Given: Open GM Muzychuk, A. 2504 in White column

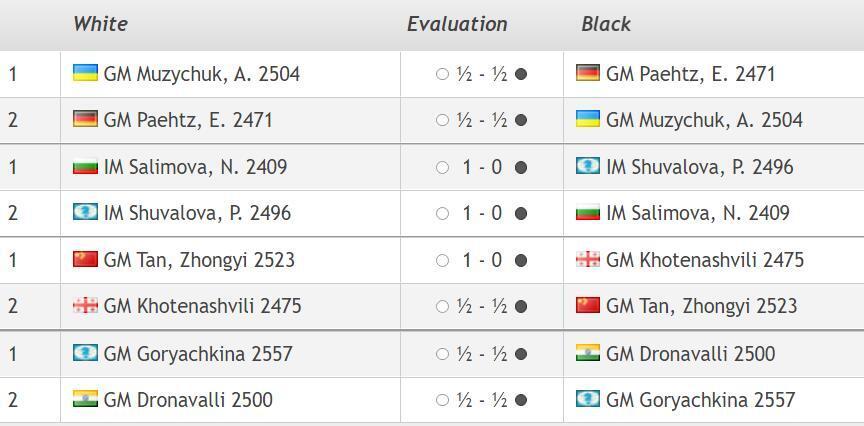Looking at the screenshot, I should tap(201, 74).
